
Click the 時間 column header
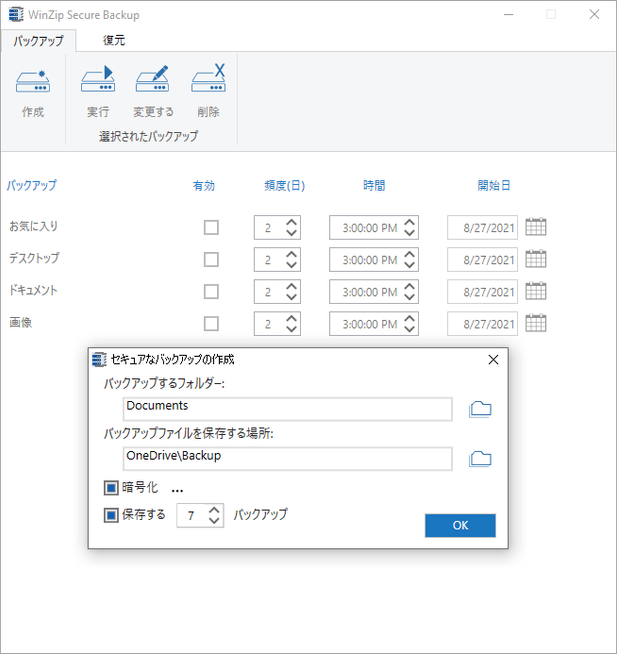pyautogui.click(x=374, y=185)
